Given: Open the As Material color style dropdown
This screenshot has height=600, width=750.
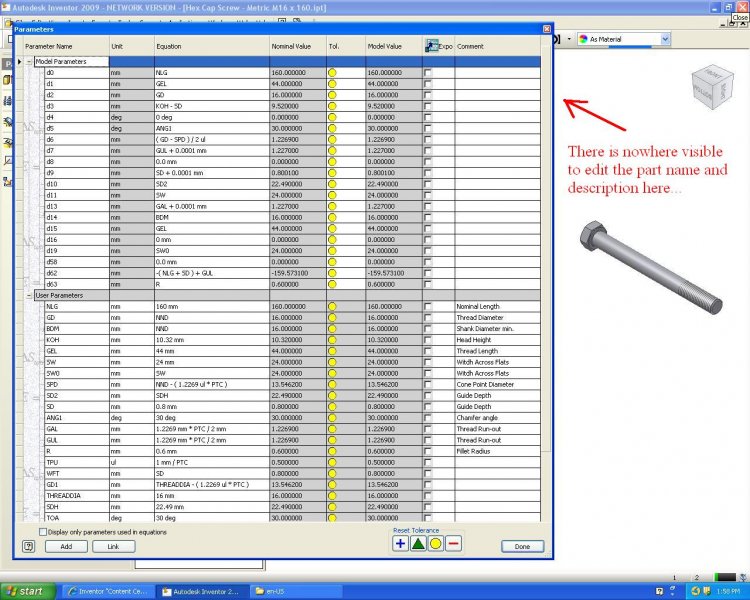Looking at the screenshot, I should (x=665, y=39).
